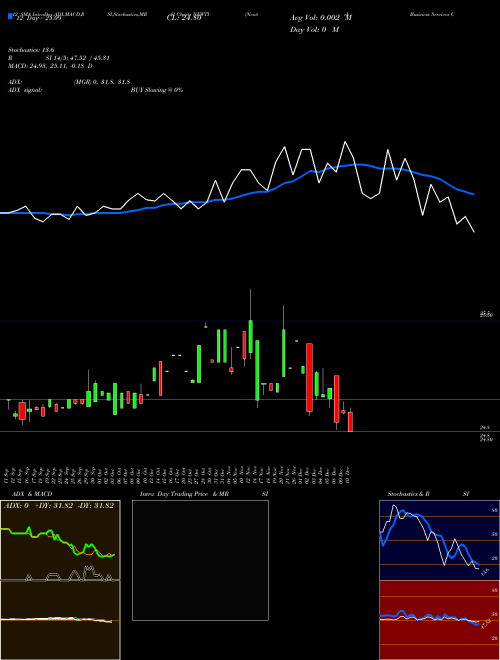The height and width of the screenshot is (660, 500).
Task: Click the 25.50 price level label on the right axis
Action: [486, 314]
